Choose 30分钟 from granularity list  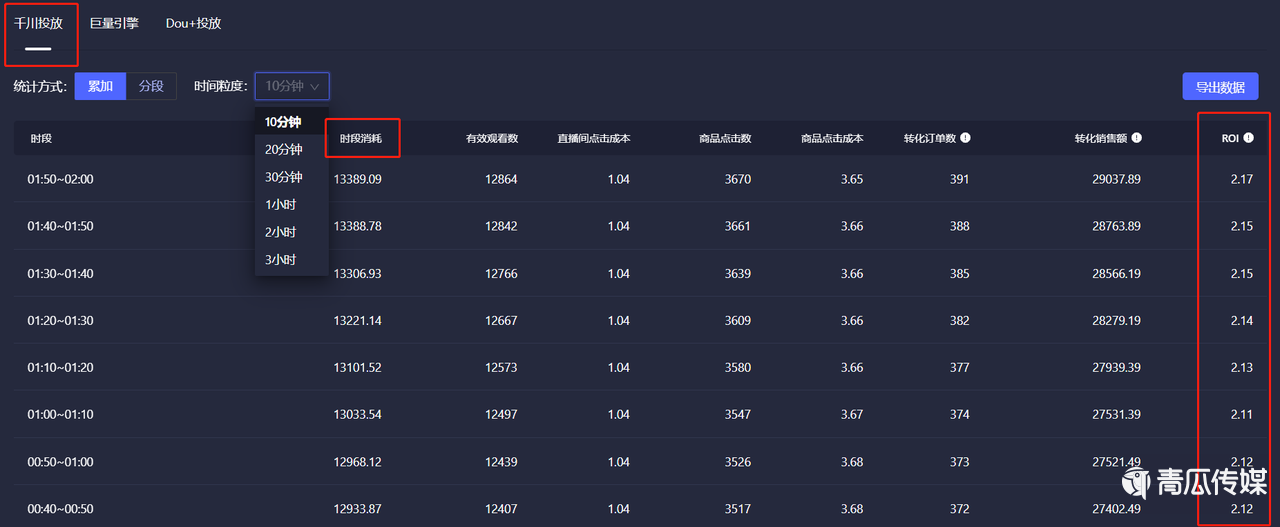click(x=283, y=177)
